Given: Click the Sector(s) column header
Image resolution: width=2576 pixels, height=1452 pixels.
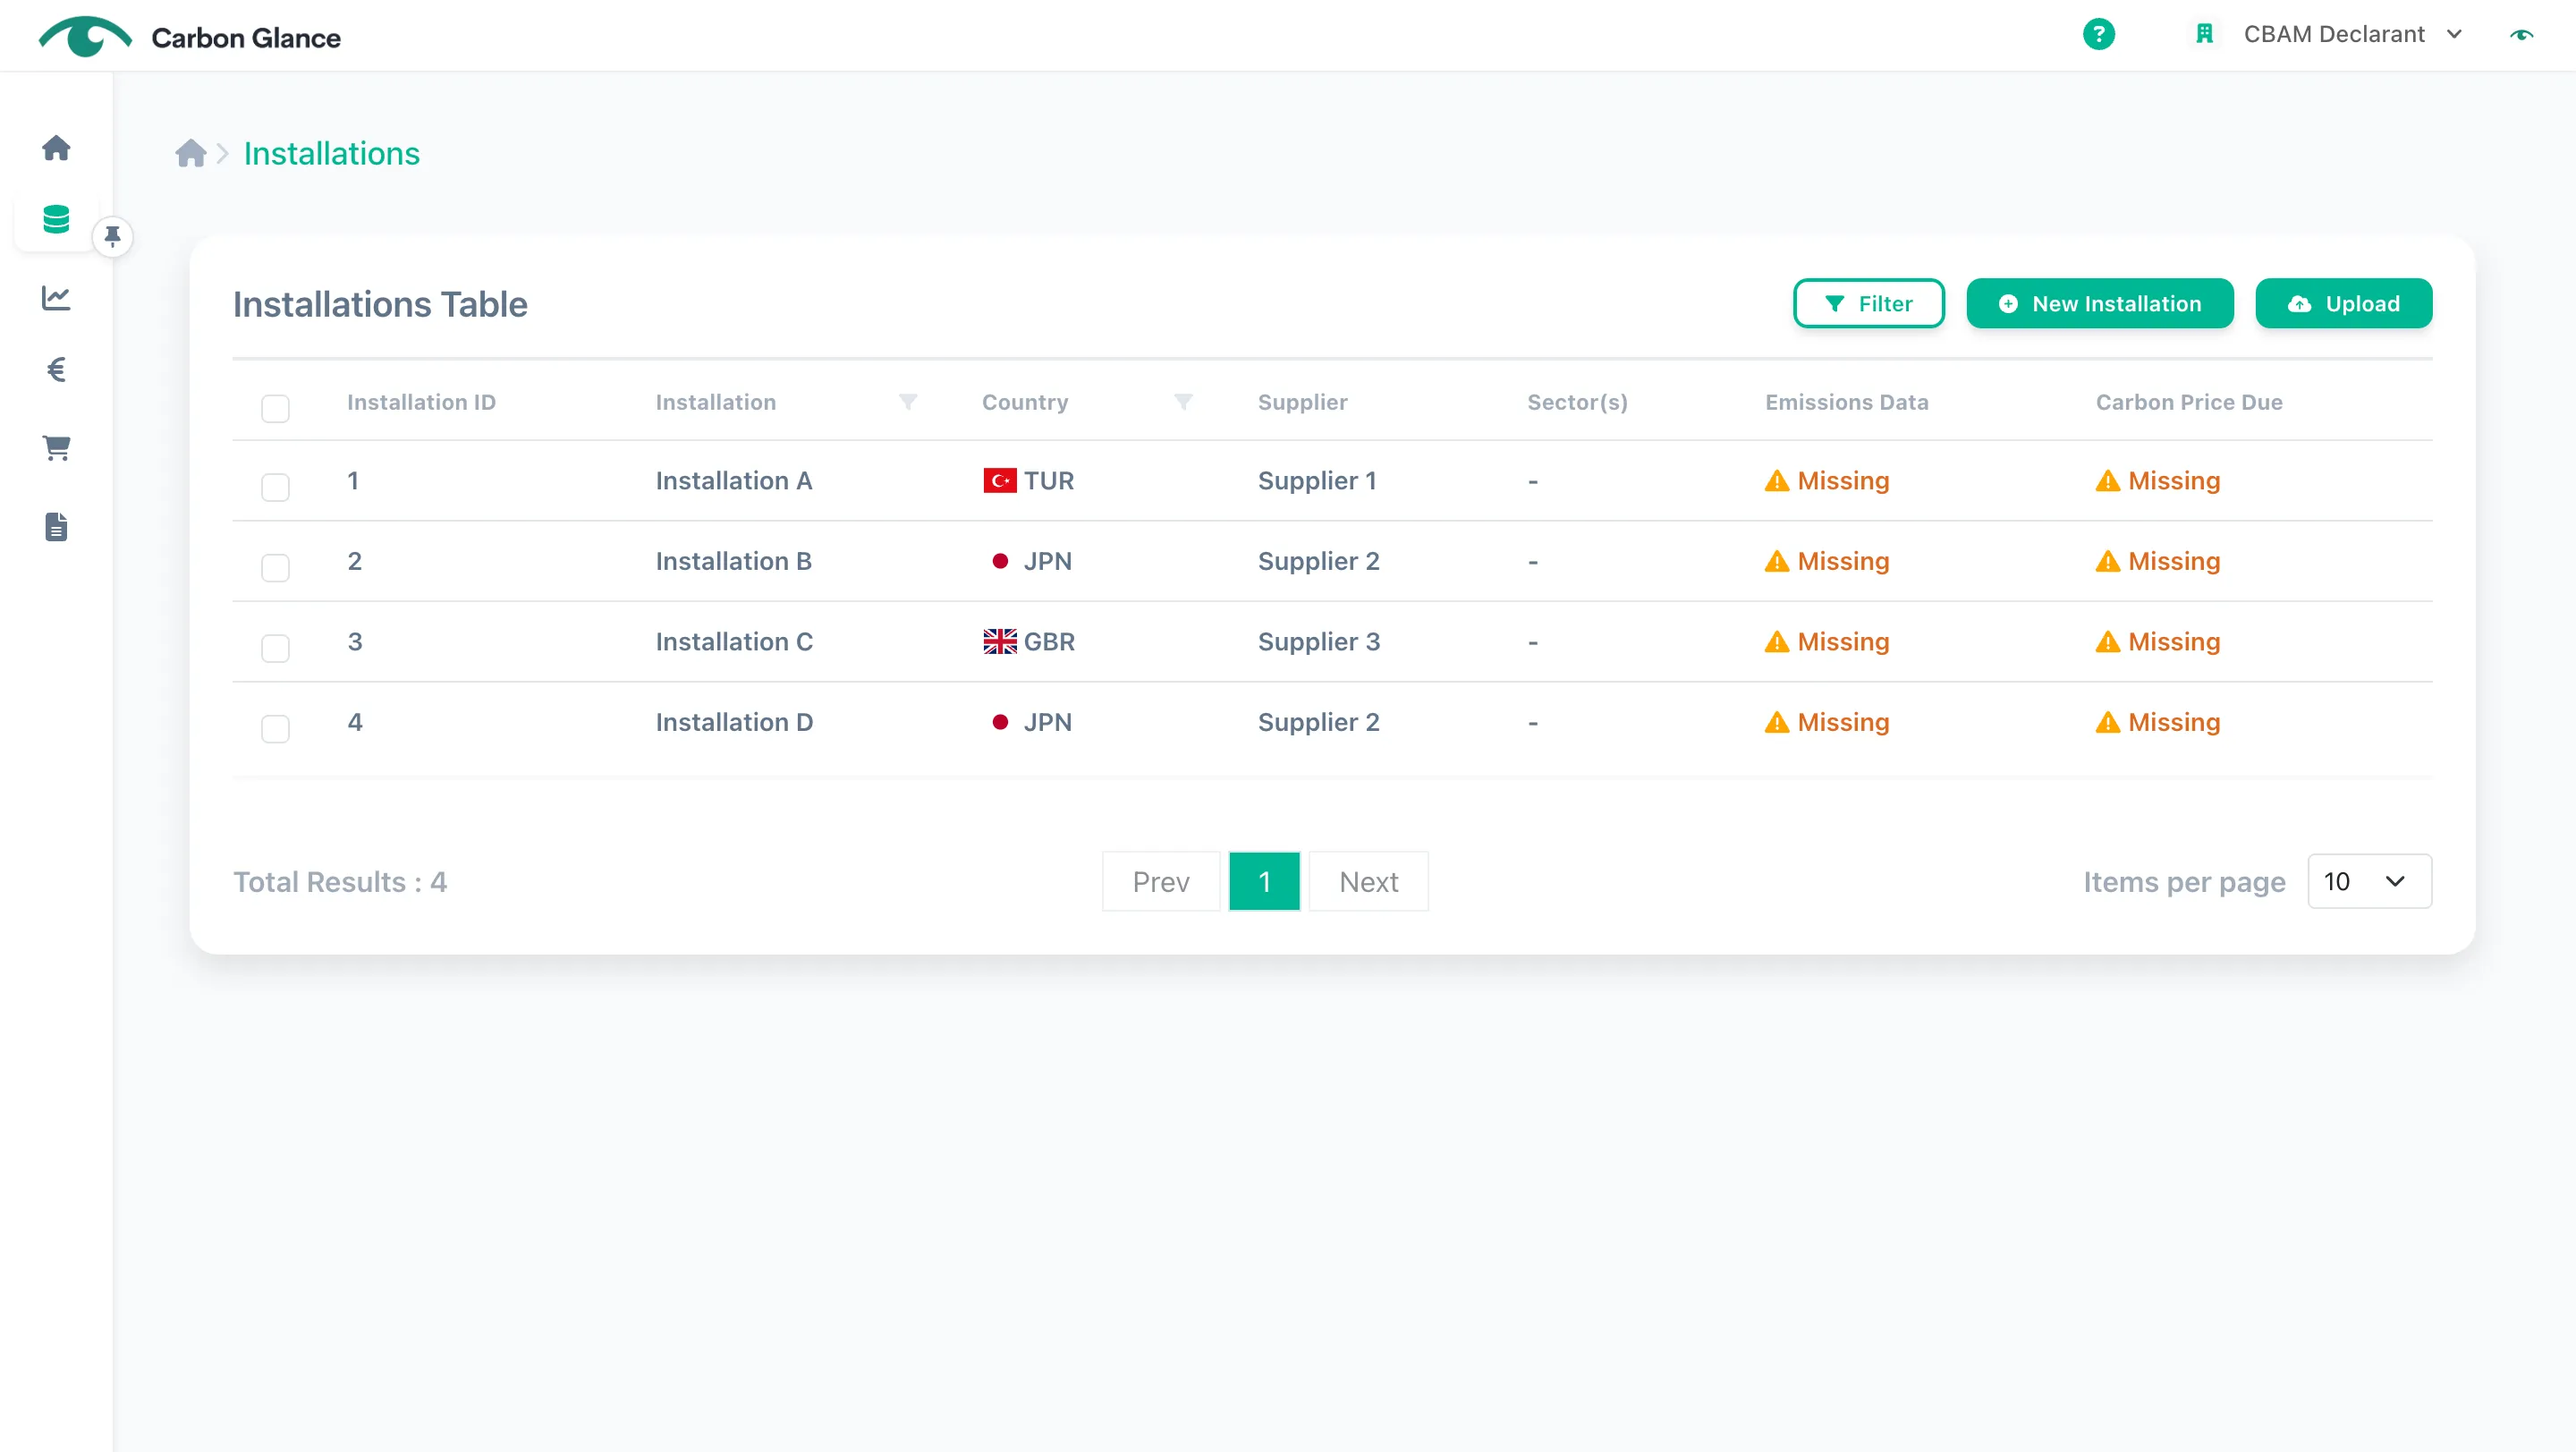Looking at the screenshot, I should (1577, 402).
